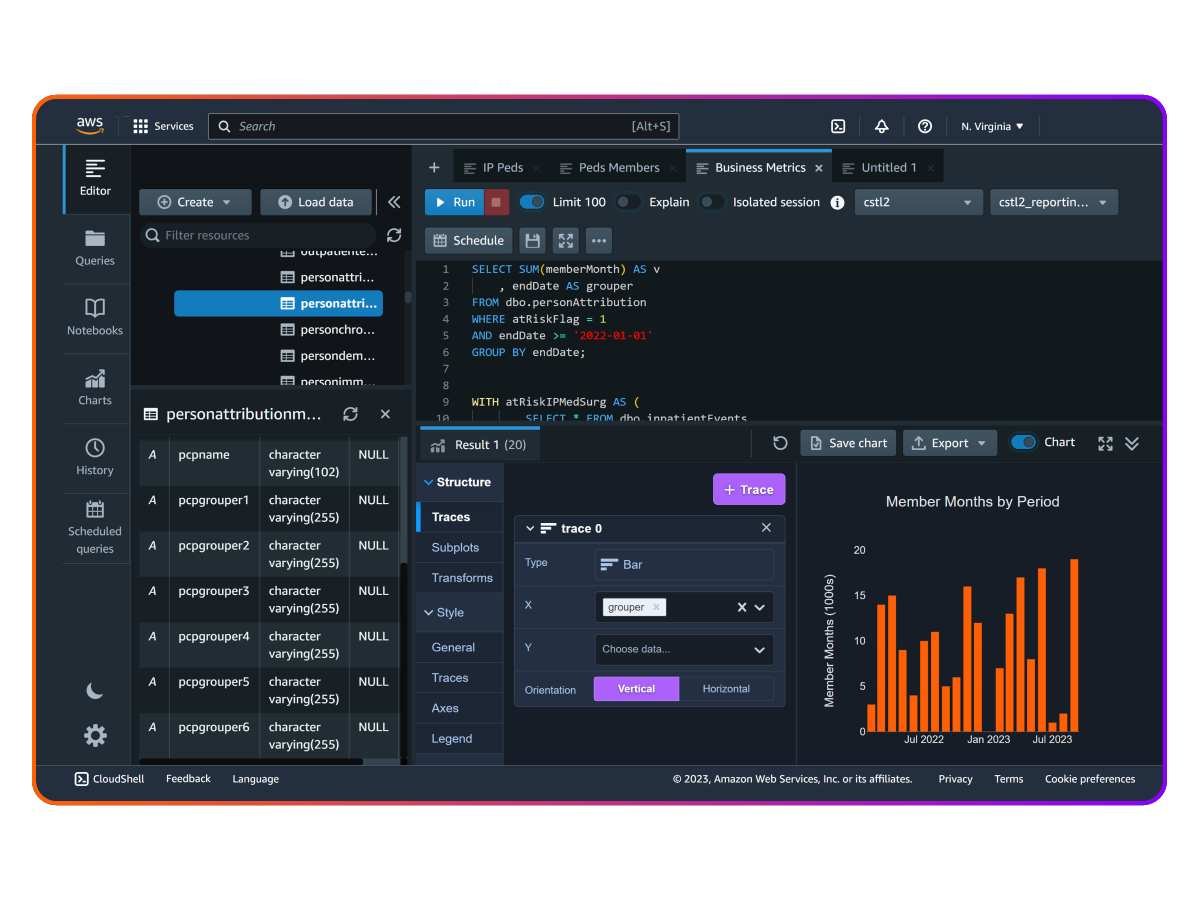This screenshot has width=1200, height=900.
Task: Click the notifications bell icon
Action: pos(881,126)
